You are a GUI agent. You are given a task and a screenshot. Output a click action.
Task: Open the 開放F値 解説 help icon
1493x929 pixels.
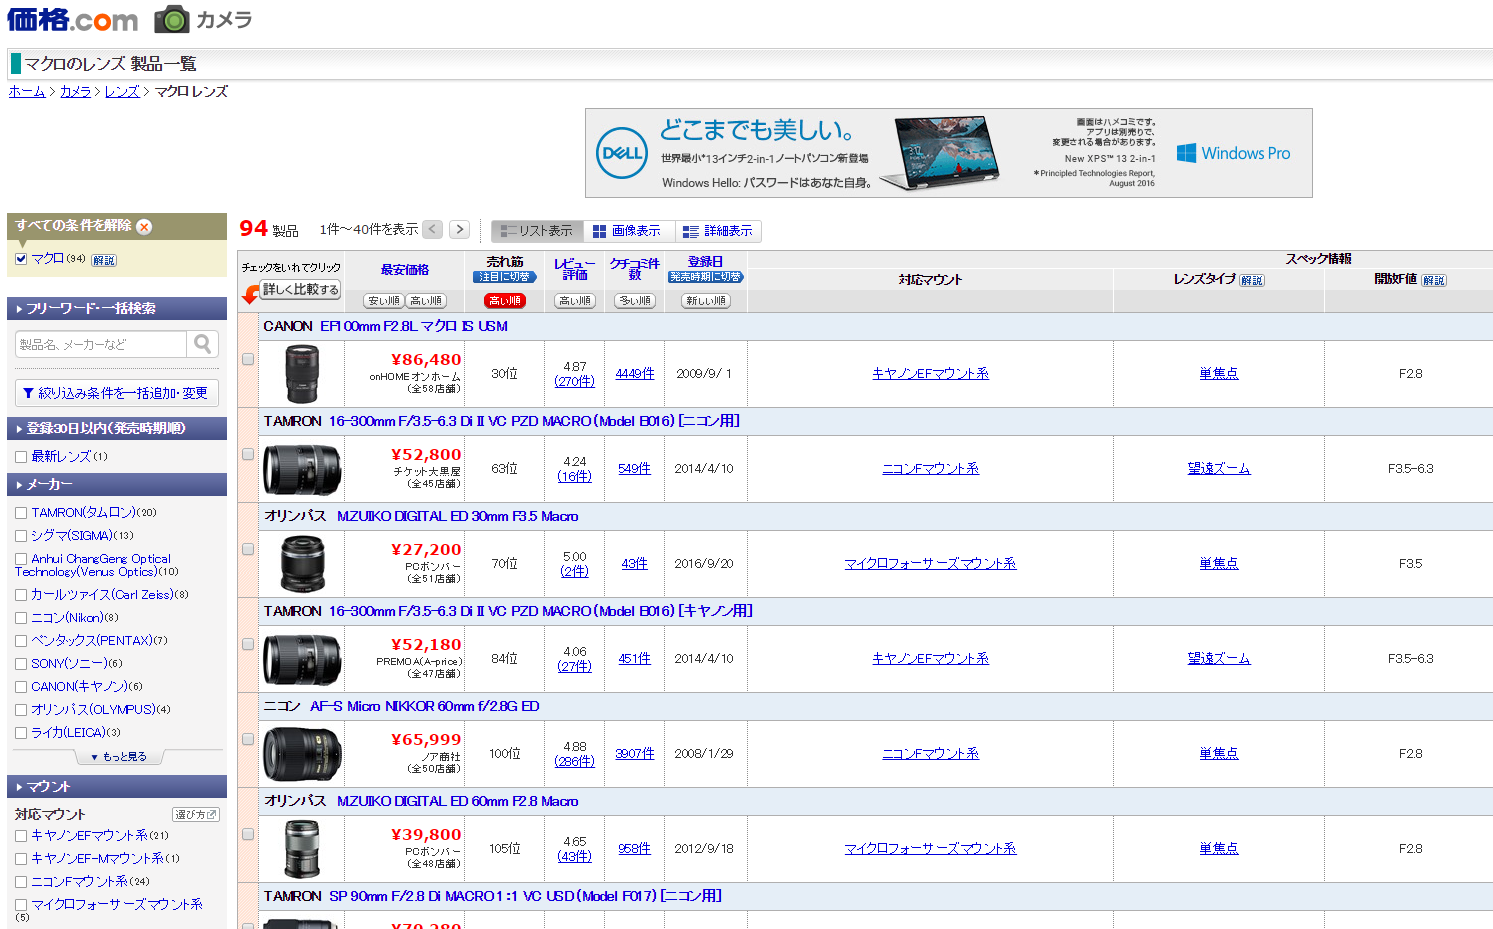[x=1434, y=280]
